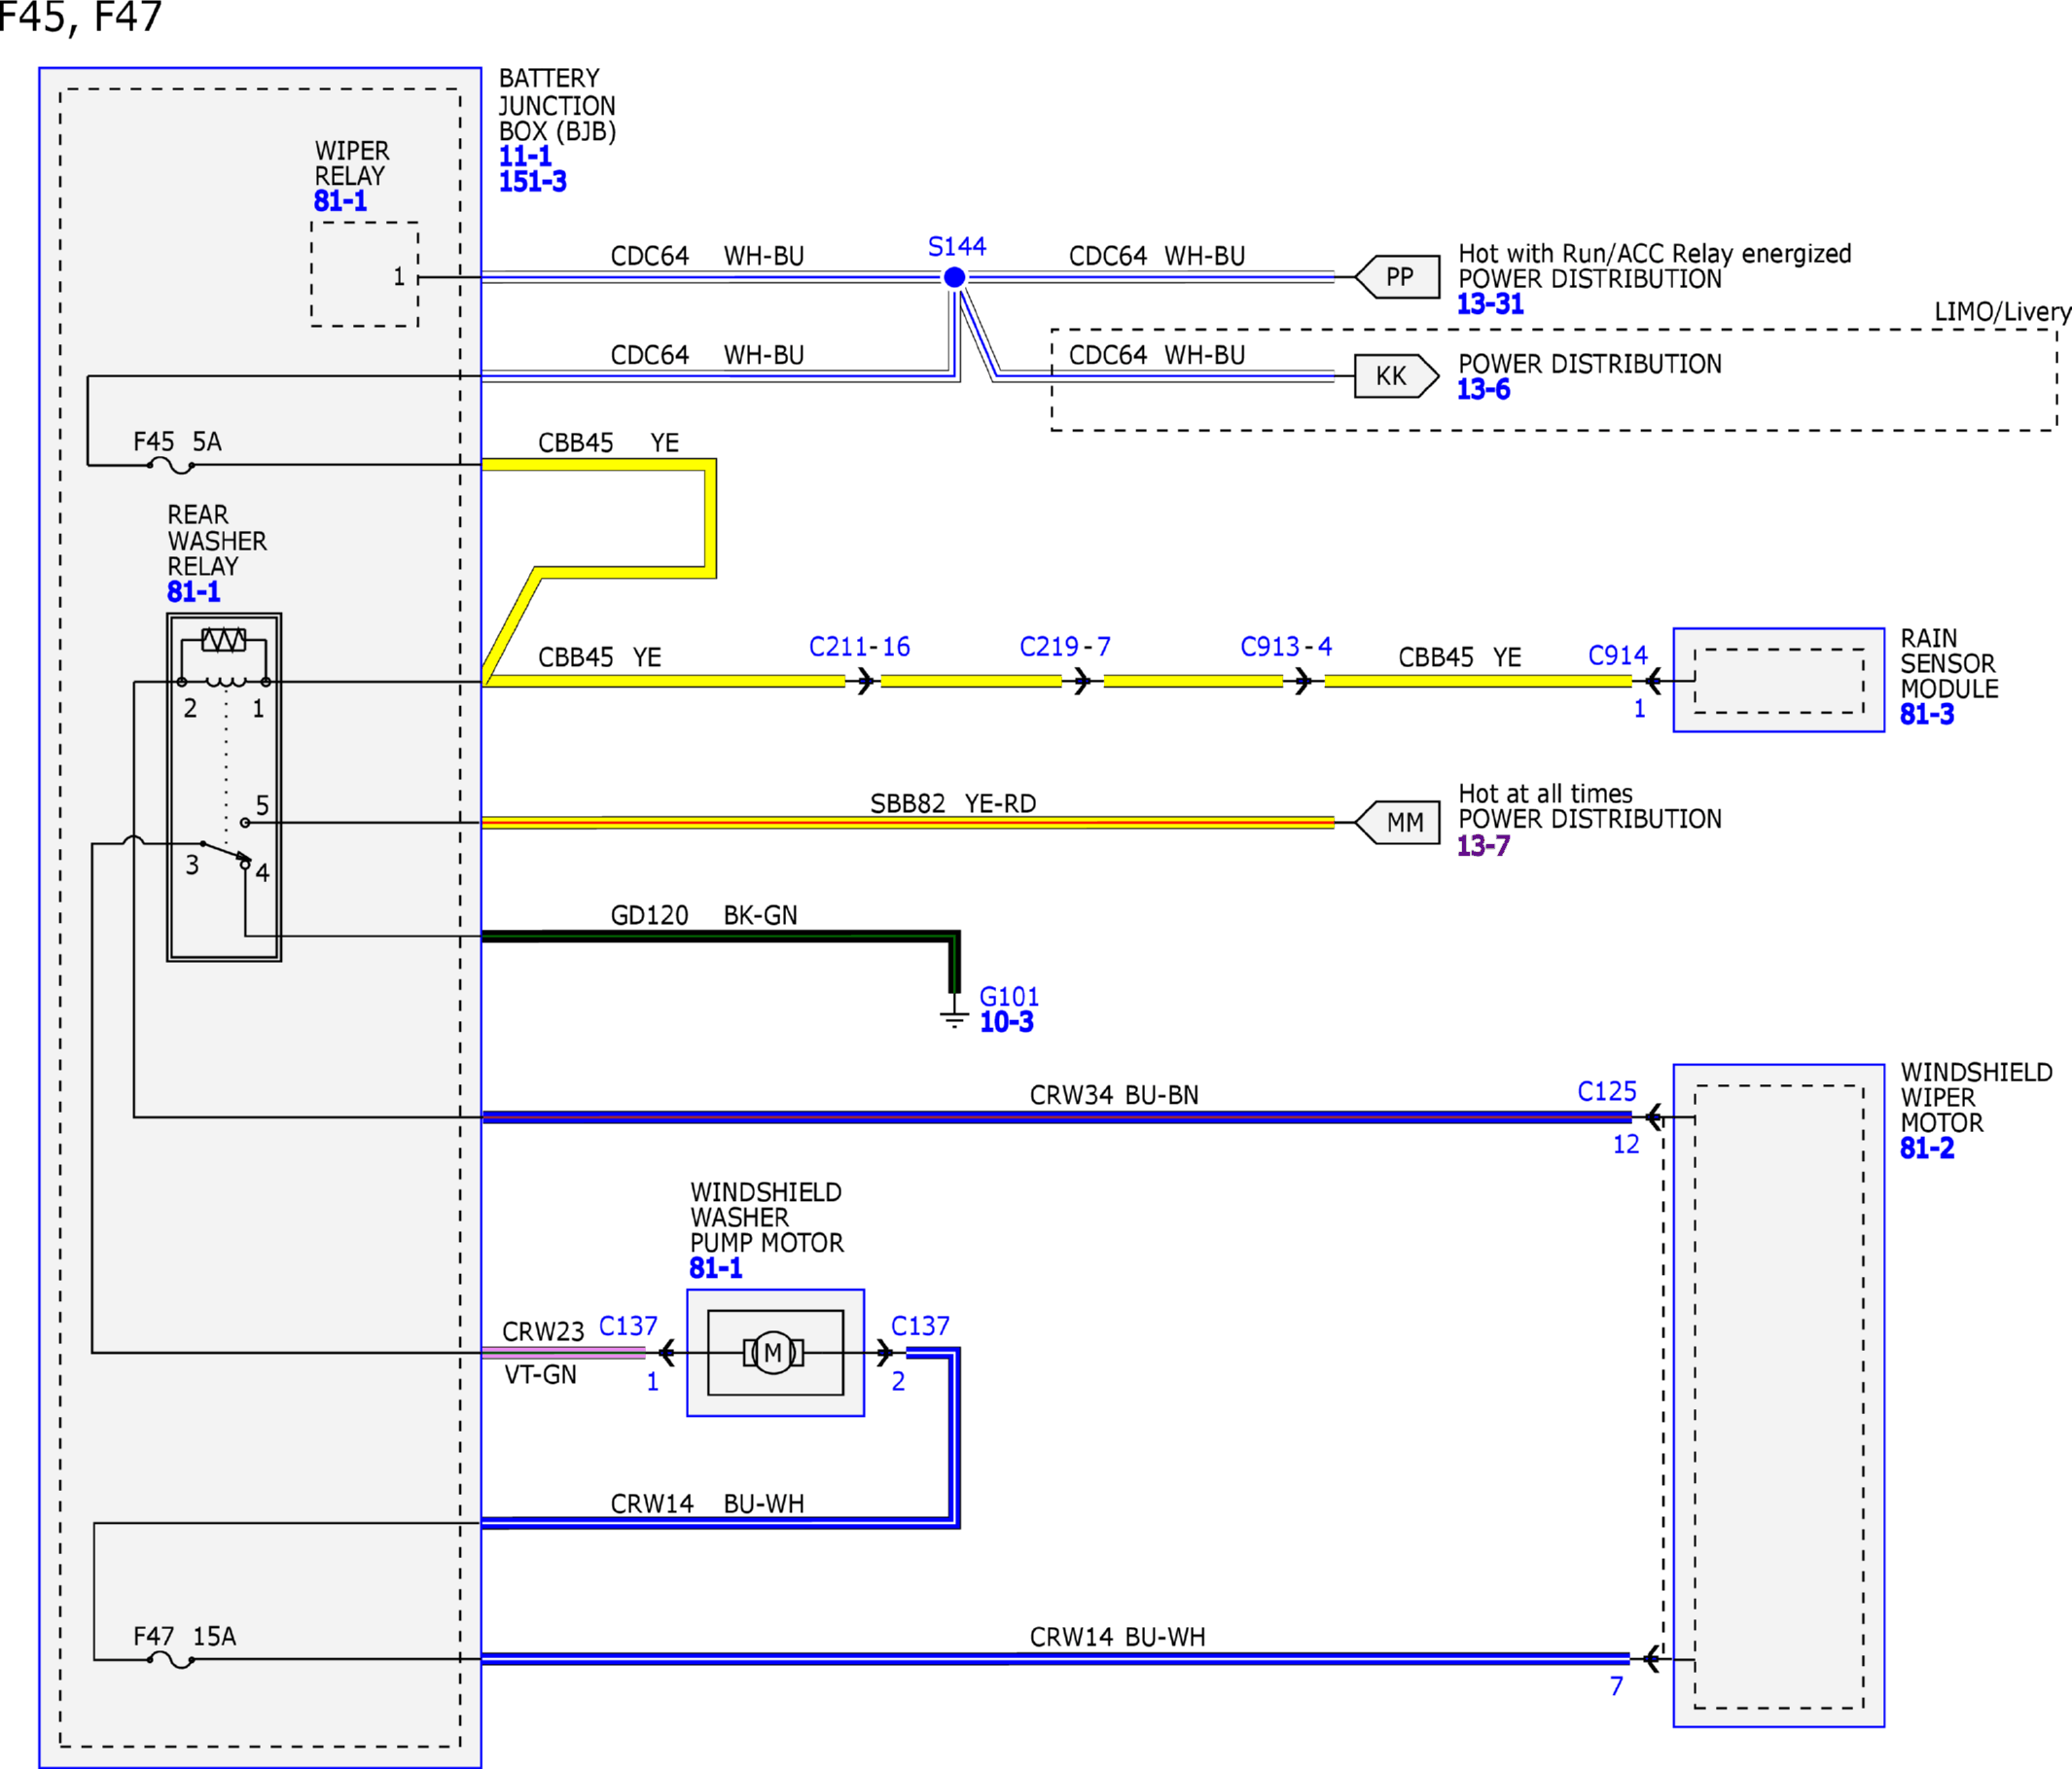Open Battery Junction Box link 11-1
The height and width of the screenshot is (1769, 2072).
coord(525,156)
